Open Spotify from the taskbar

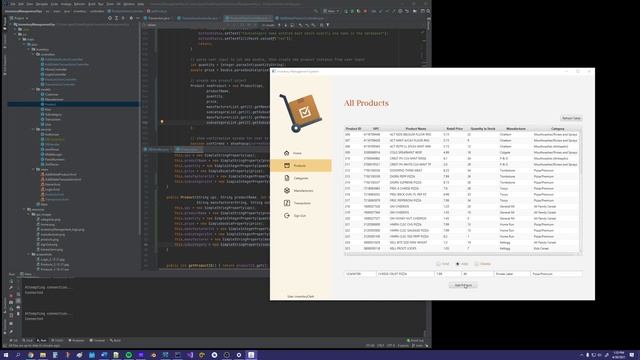[129, 355]
